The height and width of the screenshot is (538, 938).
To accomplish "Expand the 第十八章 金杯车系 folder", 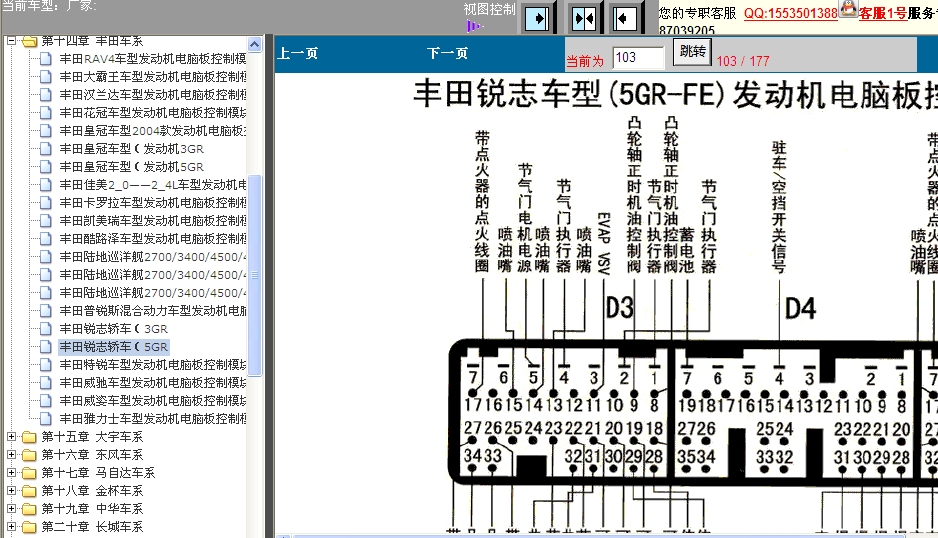I will point(11,491).
